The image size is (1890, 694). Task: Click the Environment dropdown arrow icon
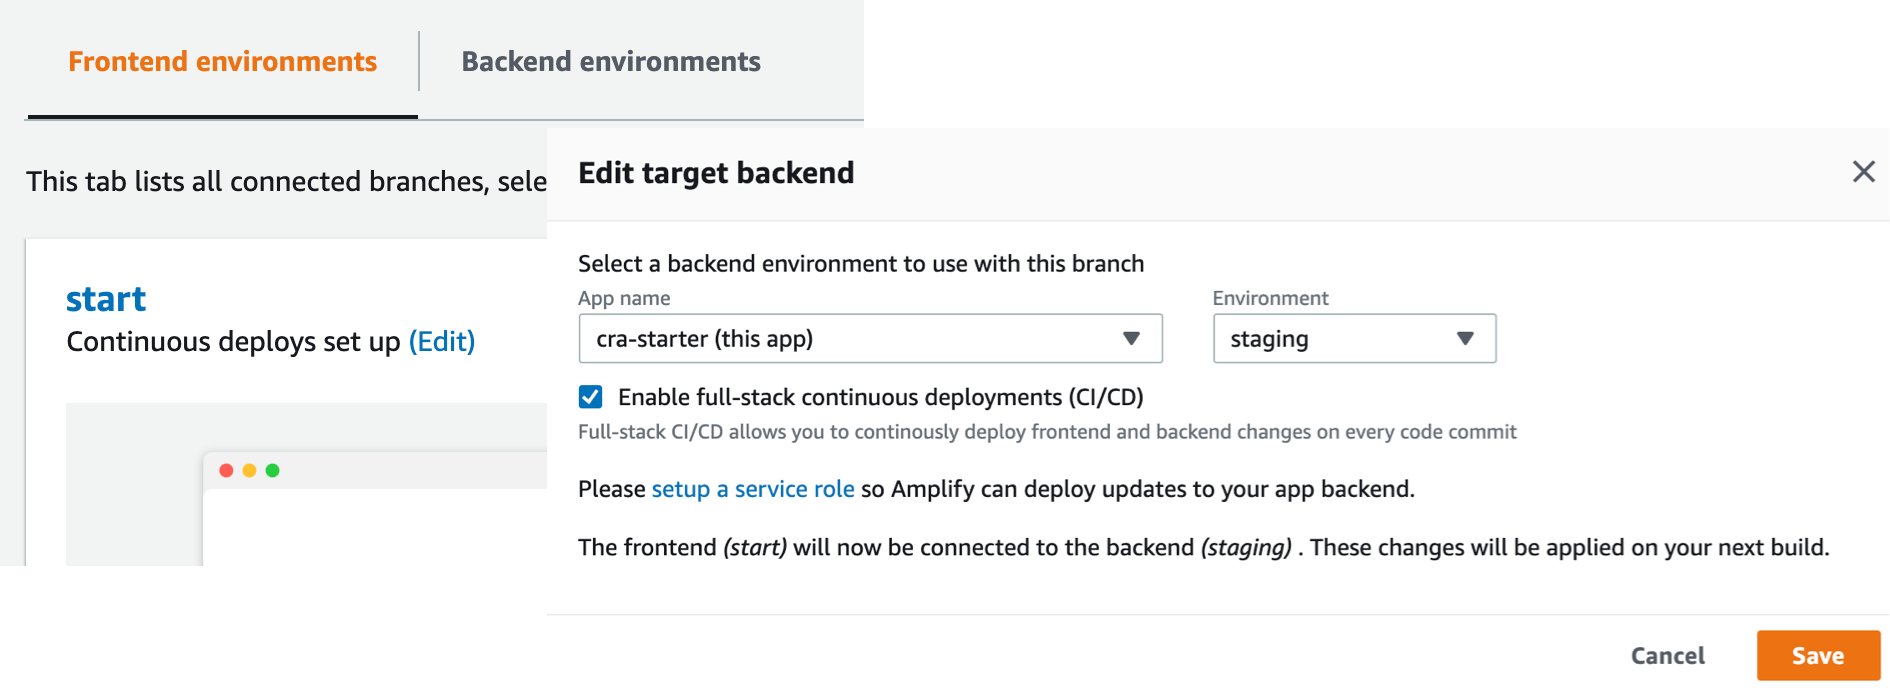[1465, 339]
